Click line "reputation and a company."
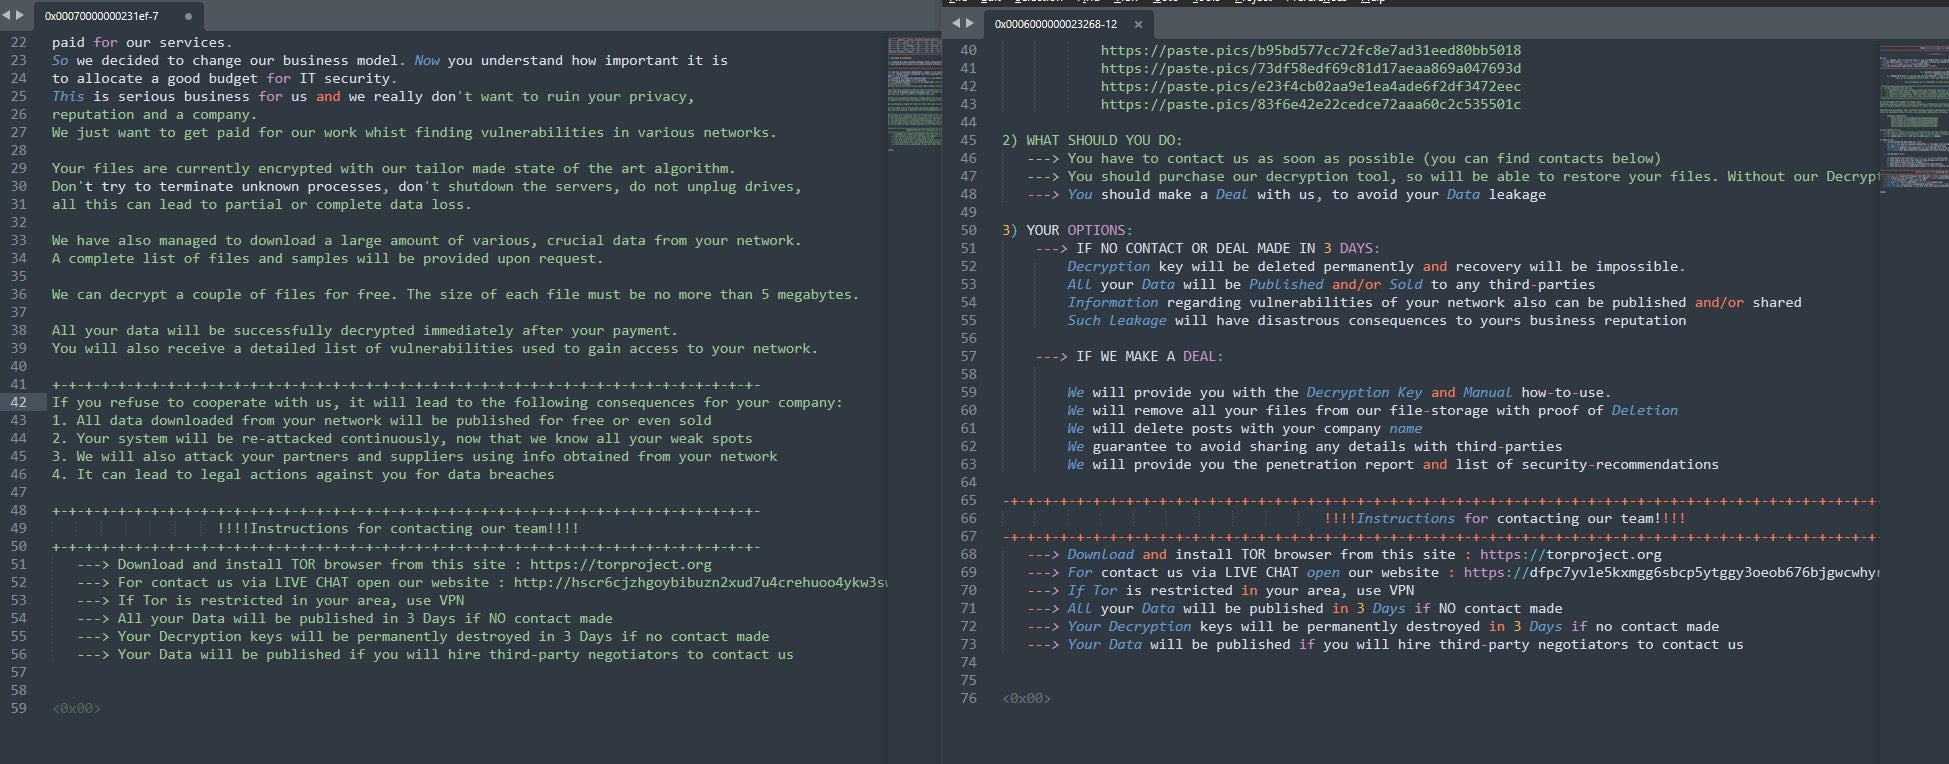This screenshot has width=1949, height=764. click(154, 115)
